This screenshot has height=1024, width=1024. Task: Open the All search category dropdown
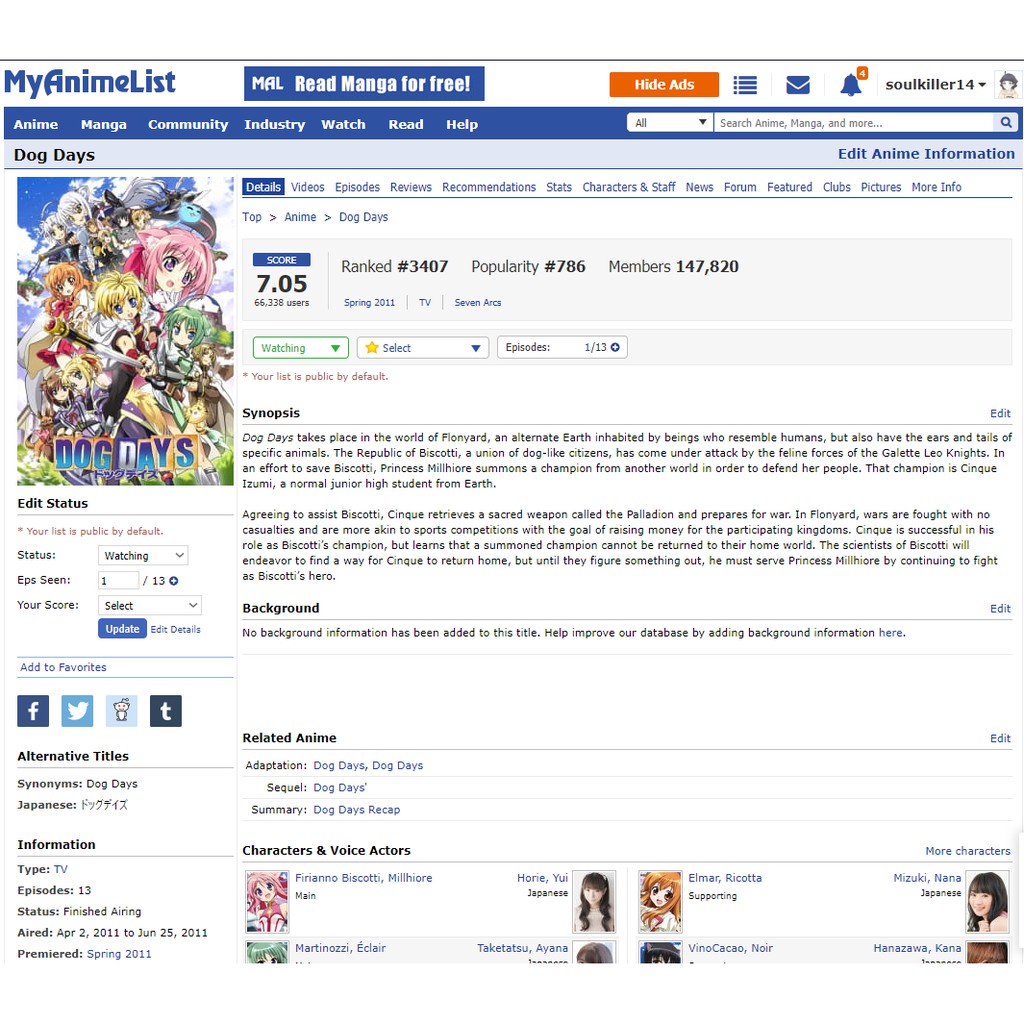tap(669, 123)
